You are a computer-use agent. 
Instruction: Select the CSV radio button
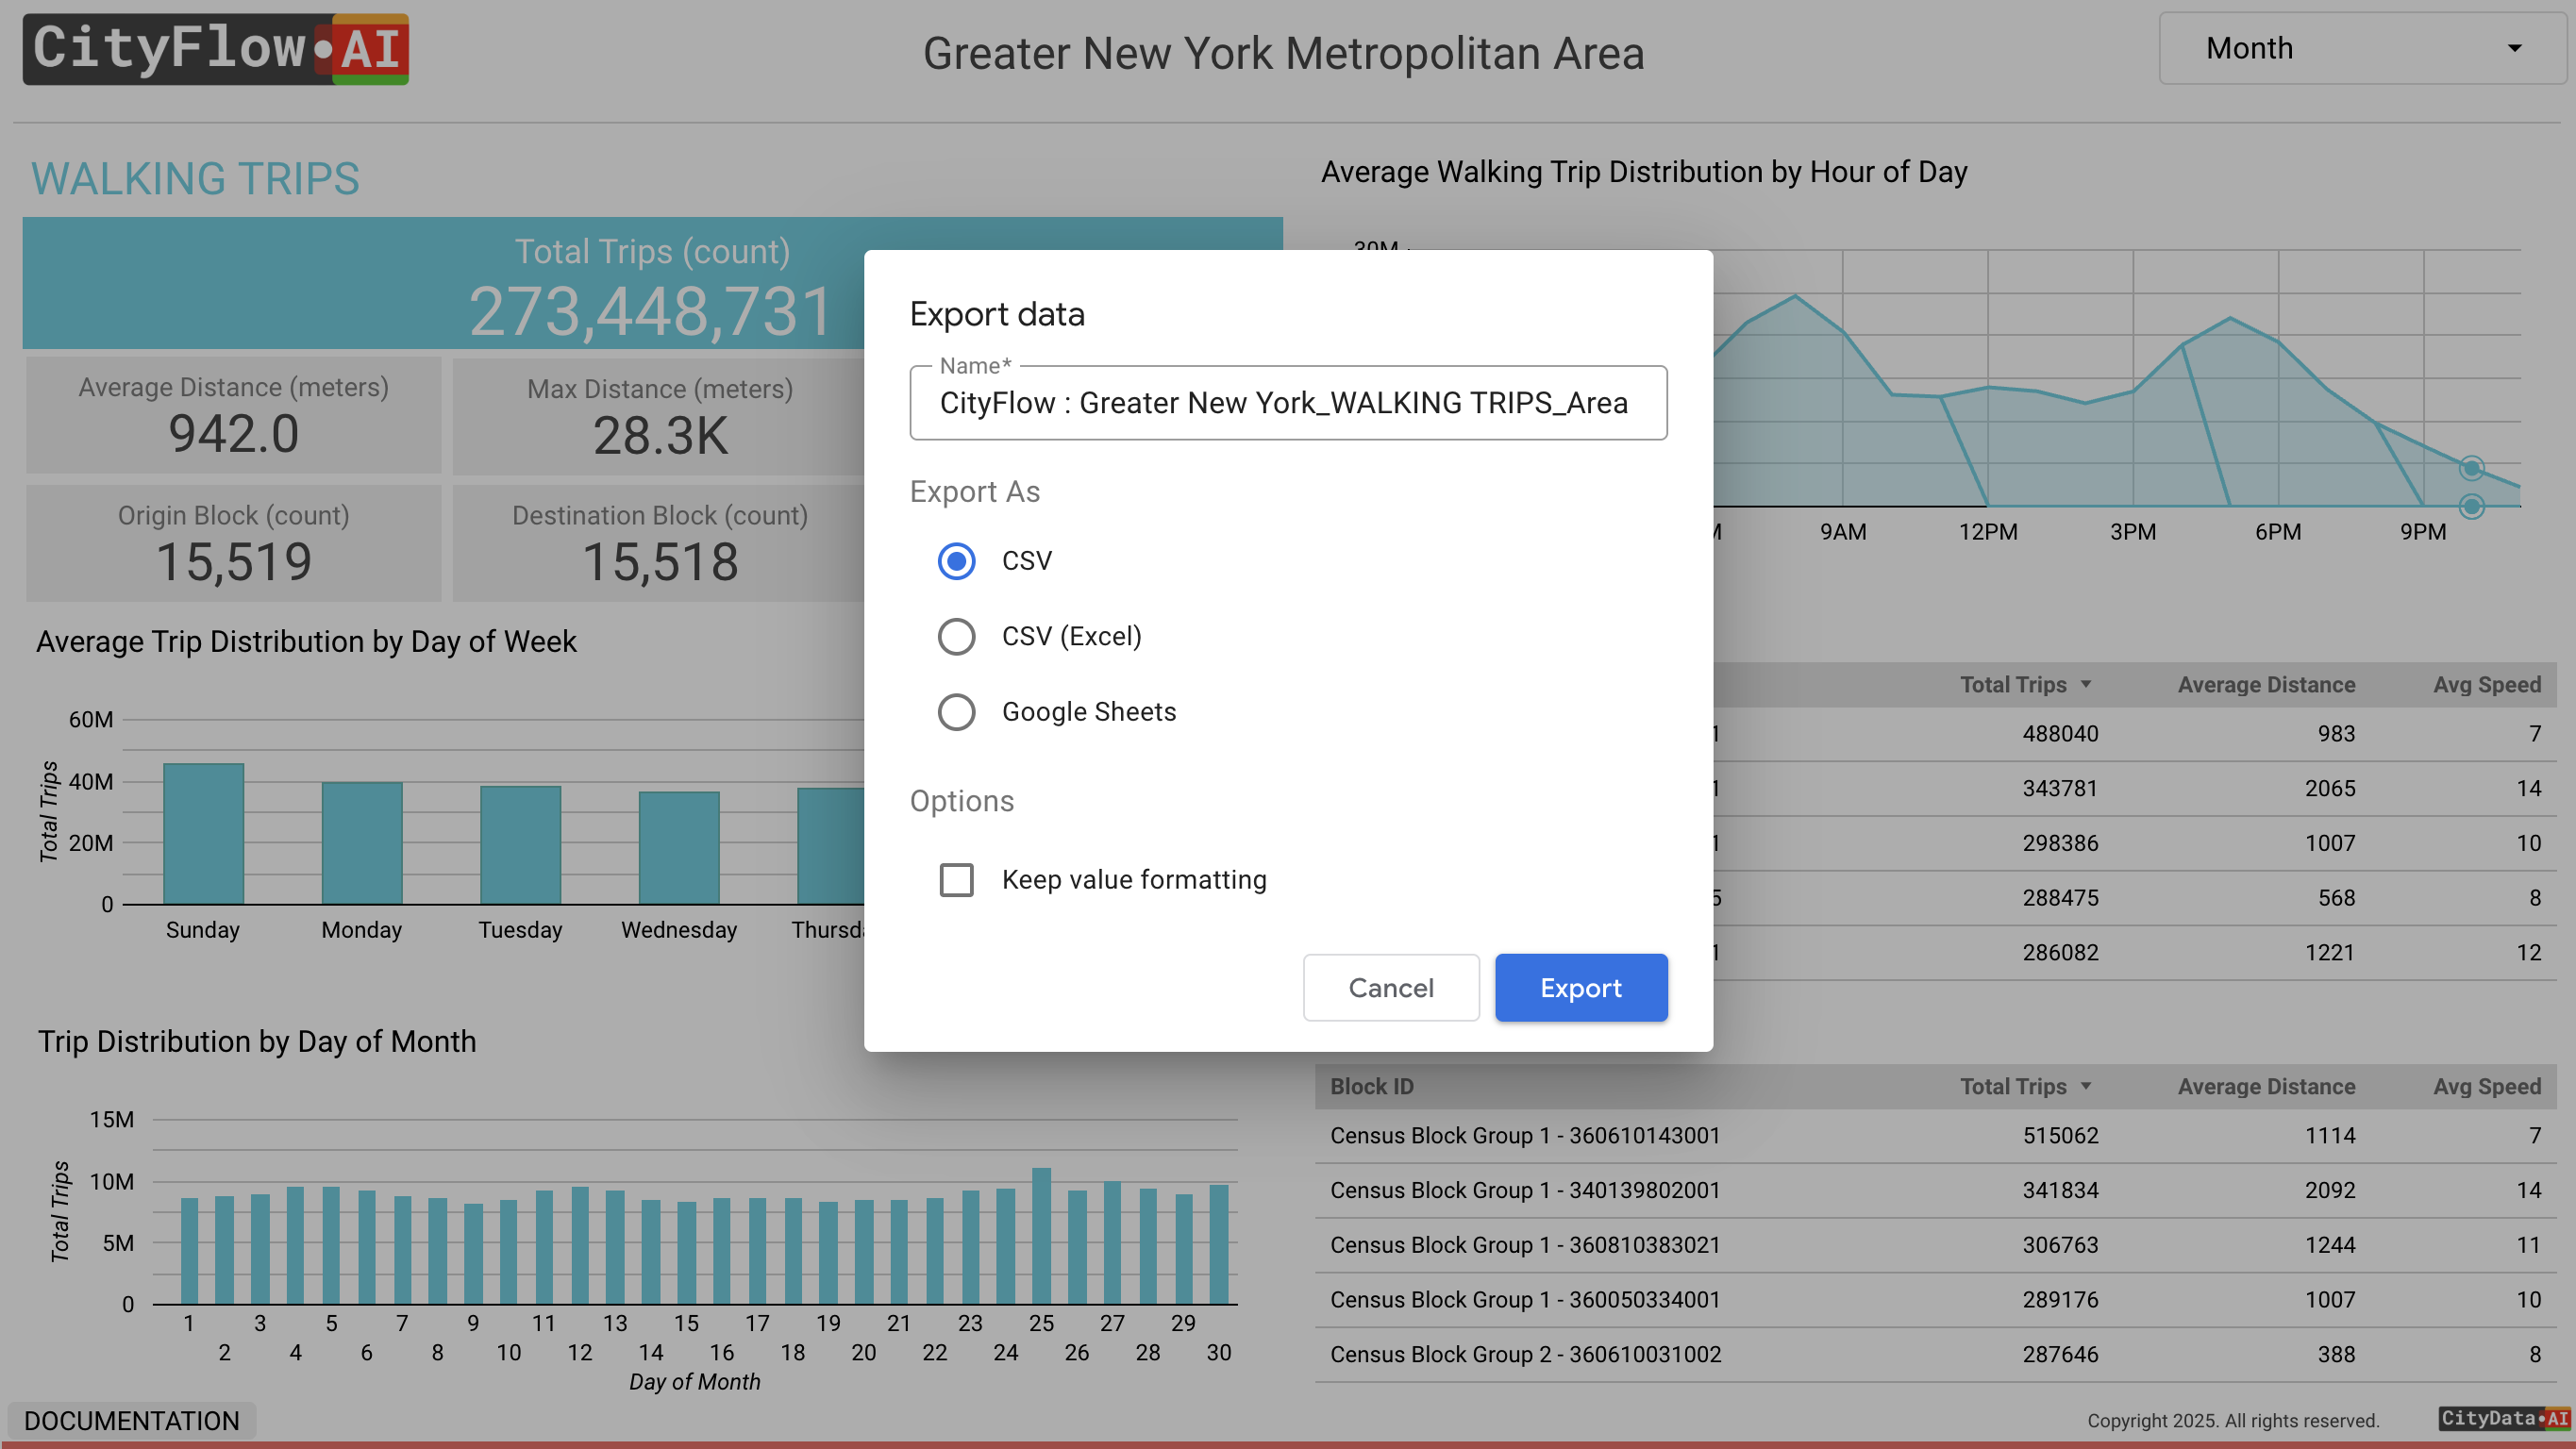pyautogui.click(x=956, y=561)
